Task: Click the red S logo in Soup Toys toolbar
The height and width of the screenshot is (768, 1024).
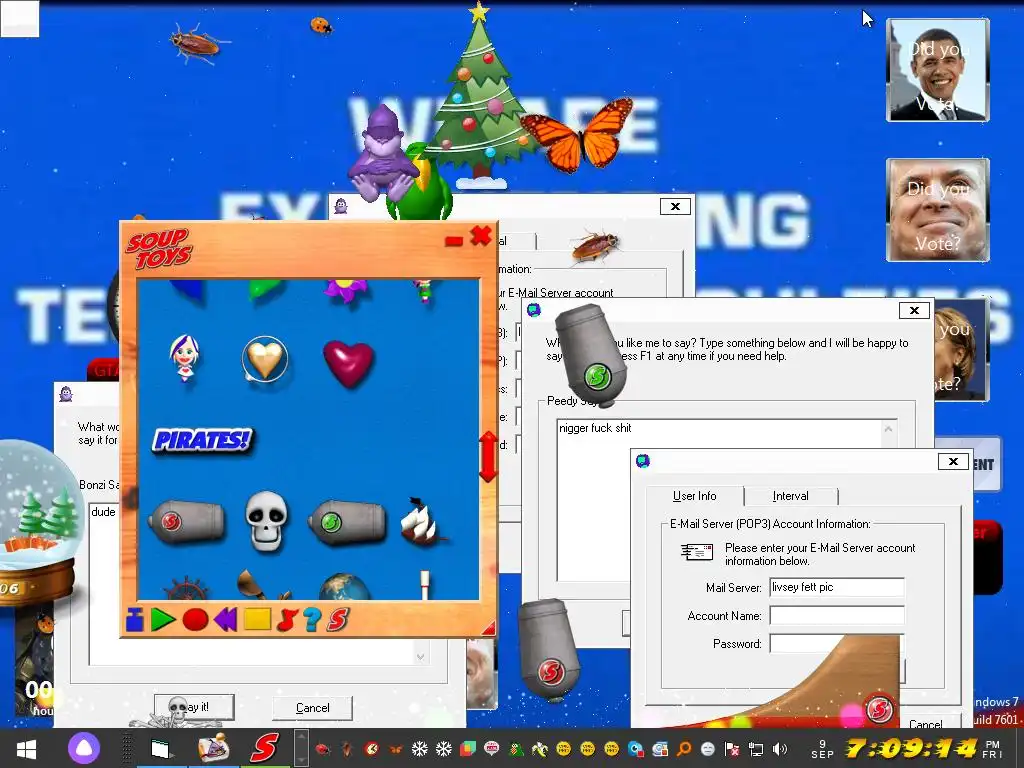Action: point(338,620)
